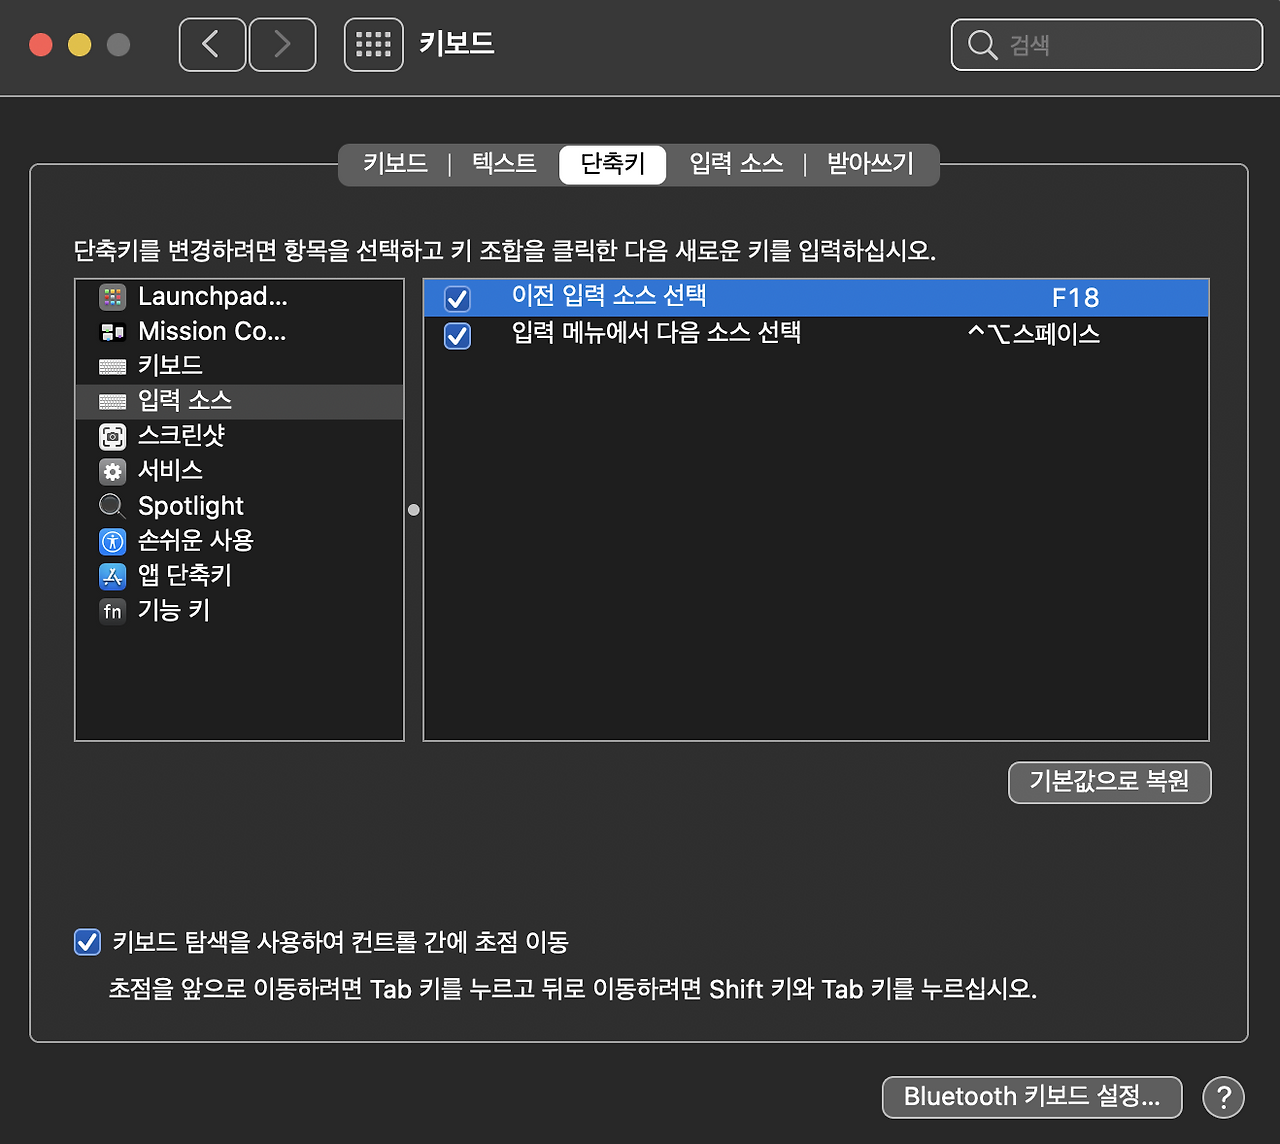Click the back navigation arrow
This screenshot has height=1144, width=1280.
click(x=212, y=44)
